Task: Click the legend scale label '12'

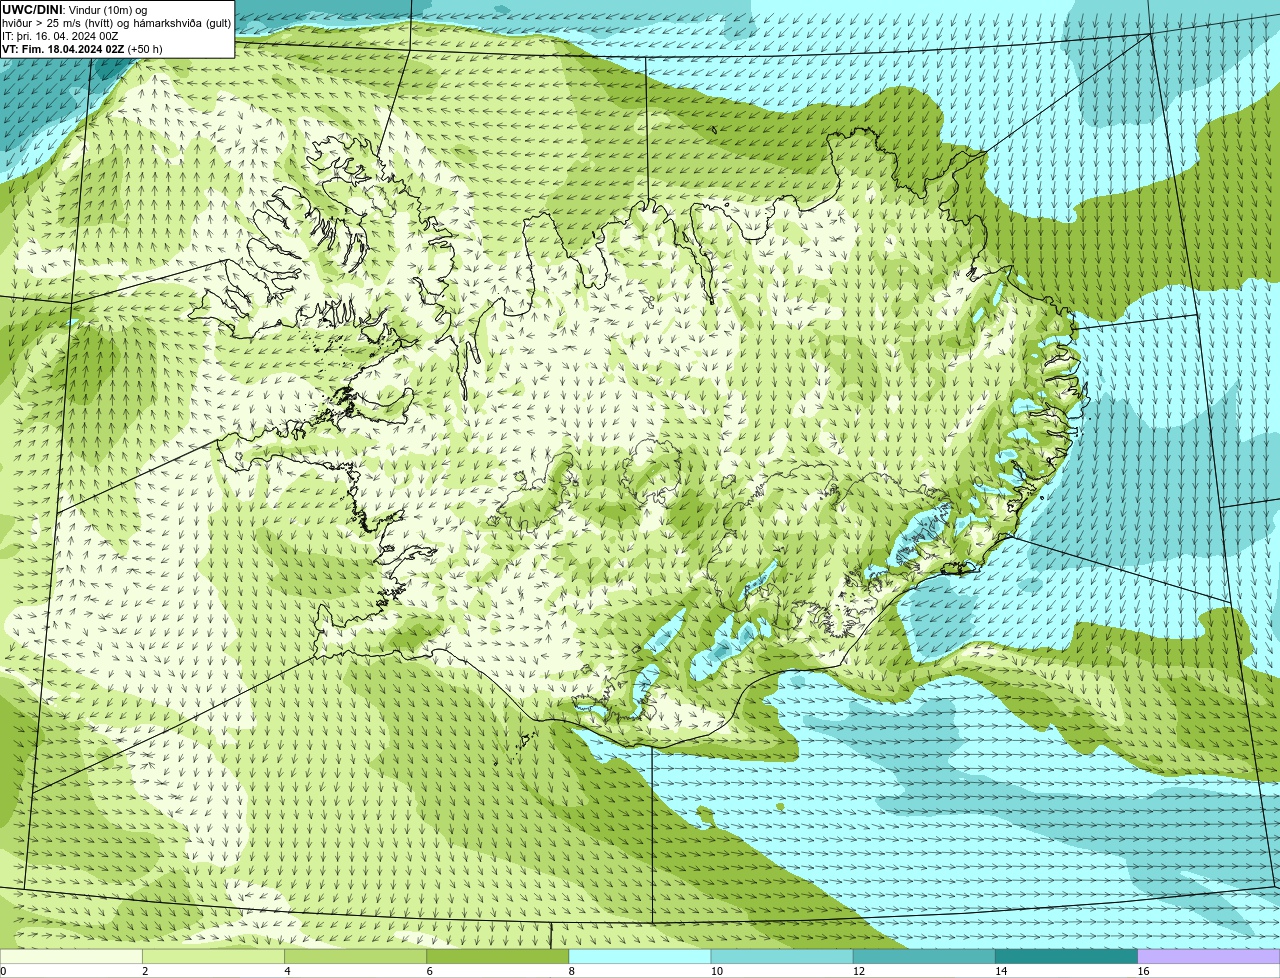Action: pos(859,971)
